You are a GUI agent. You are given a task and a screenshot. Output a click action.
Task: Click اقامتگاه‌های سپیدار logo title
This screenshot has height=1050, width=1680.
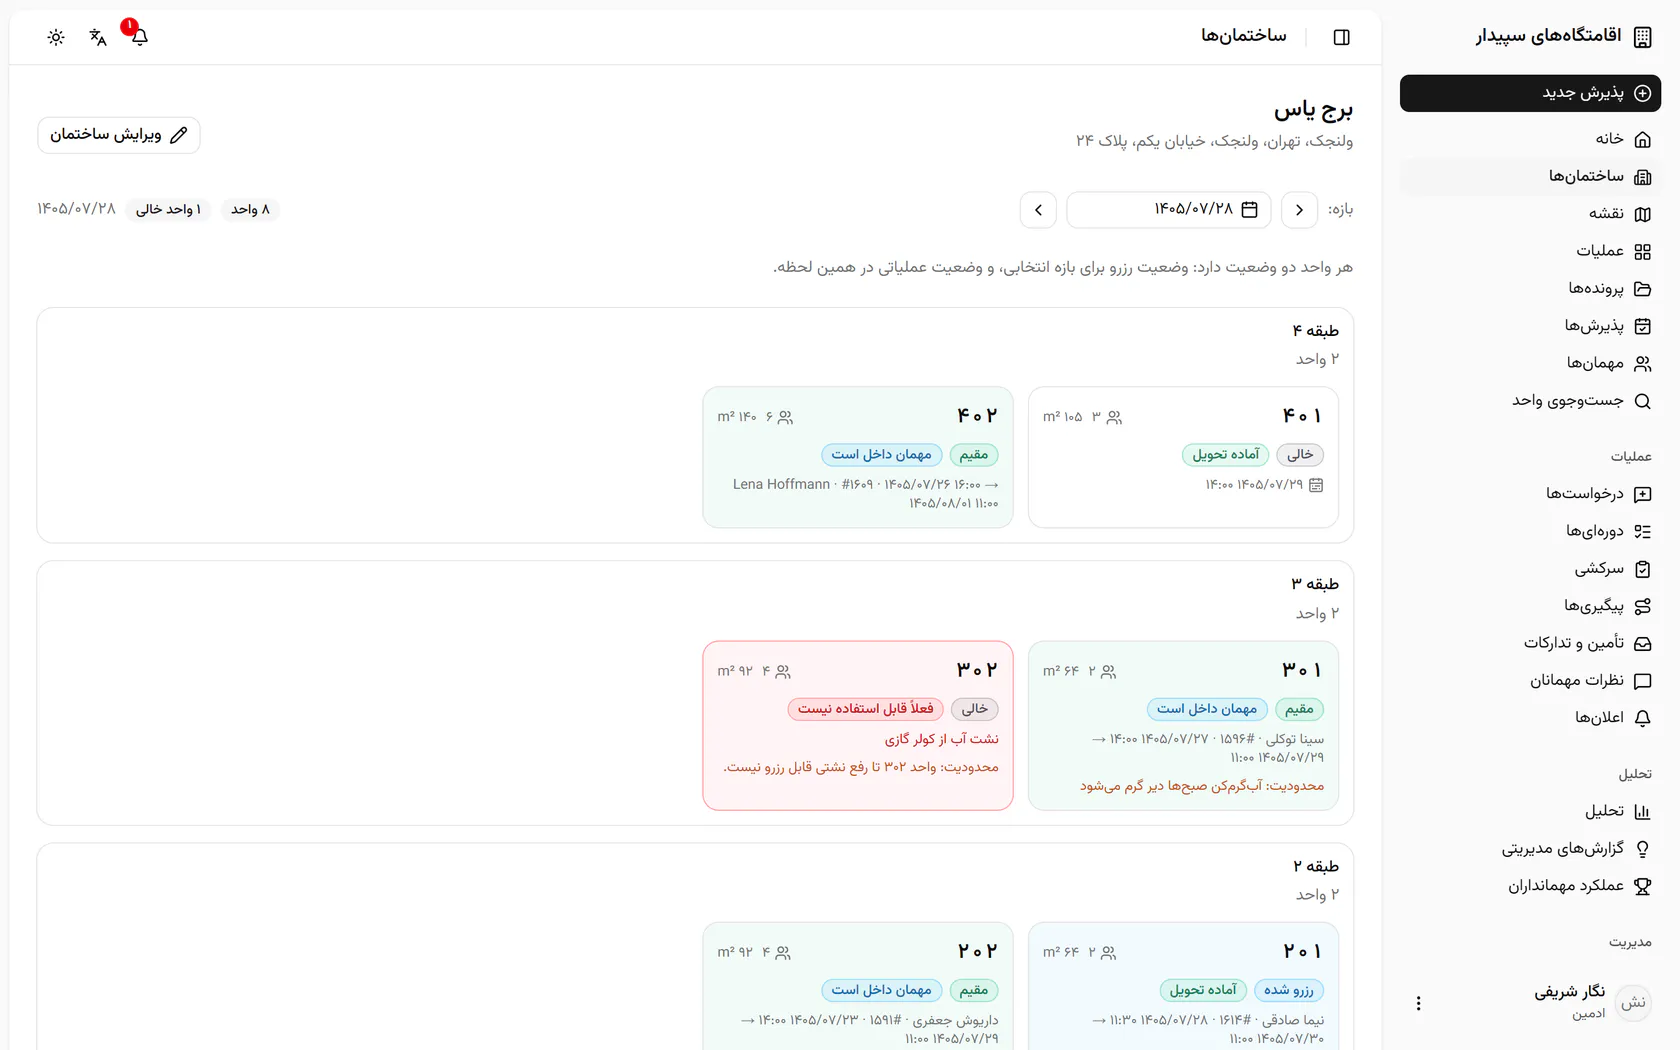click(1548, 36)
